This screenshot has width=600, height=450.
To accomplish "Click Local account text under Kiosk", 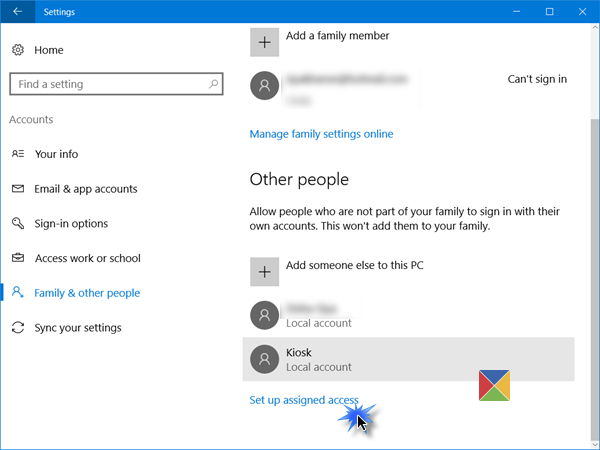I will tap(318, 367).
